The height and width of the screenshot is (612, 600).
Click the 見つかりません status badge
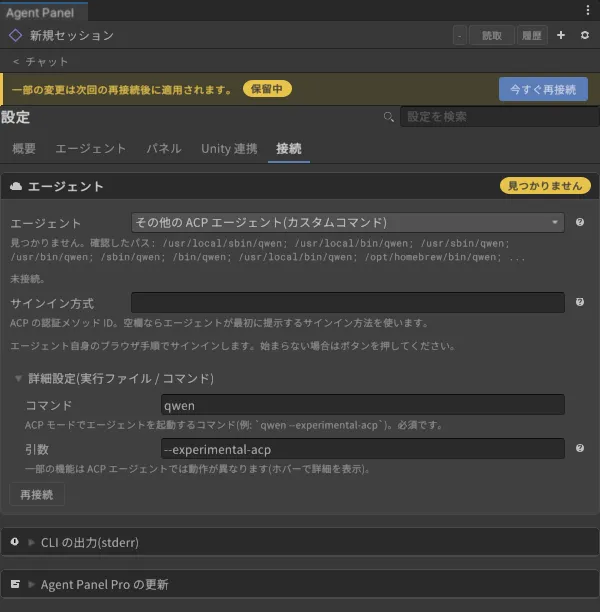tap(545, 186)
